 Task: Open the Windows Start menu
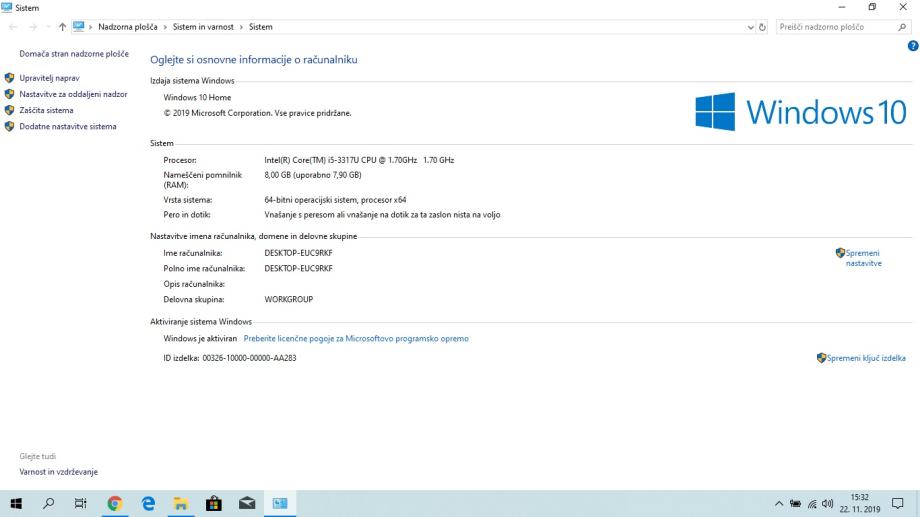pos(16,504)
